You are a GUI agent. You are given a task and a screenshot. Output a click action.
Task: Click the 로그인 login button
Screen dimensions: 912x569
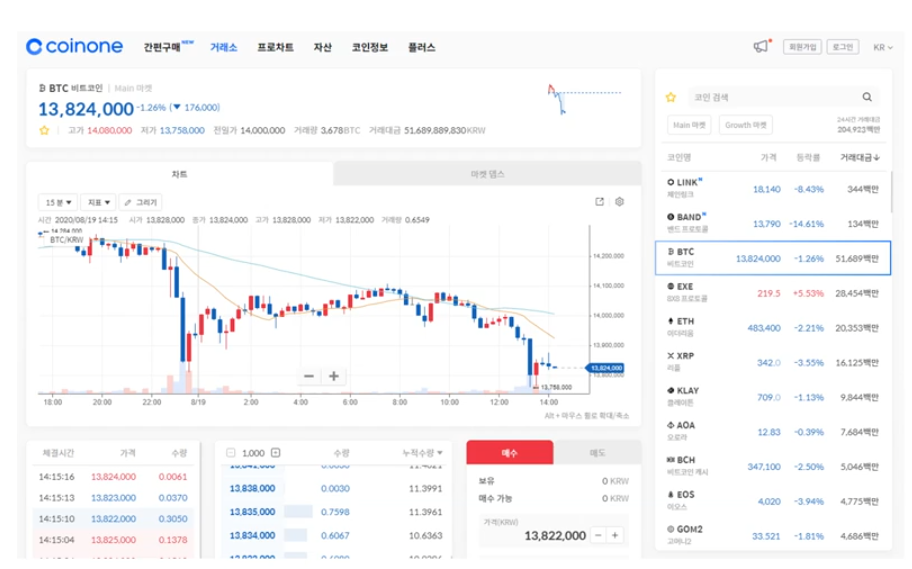point(842,47)
